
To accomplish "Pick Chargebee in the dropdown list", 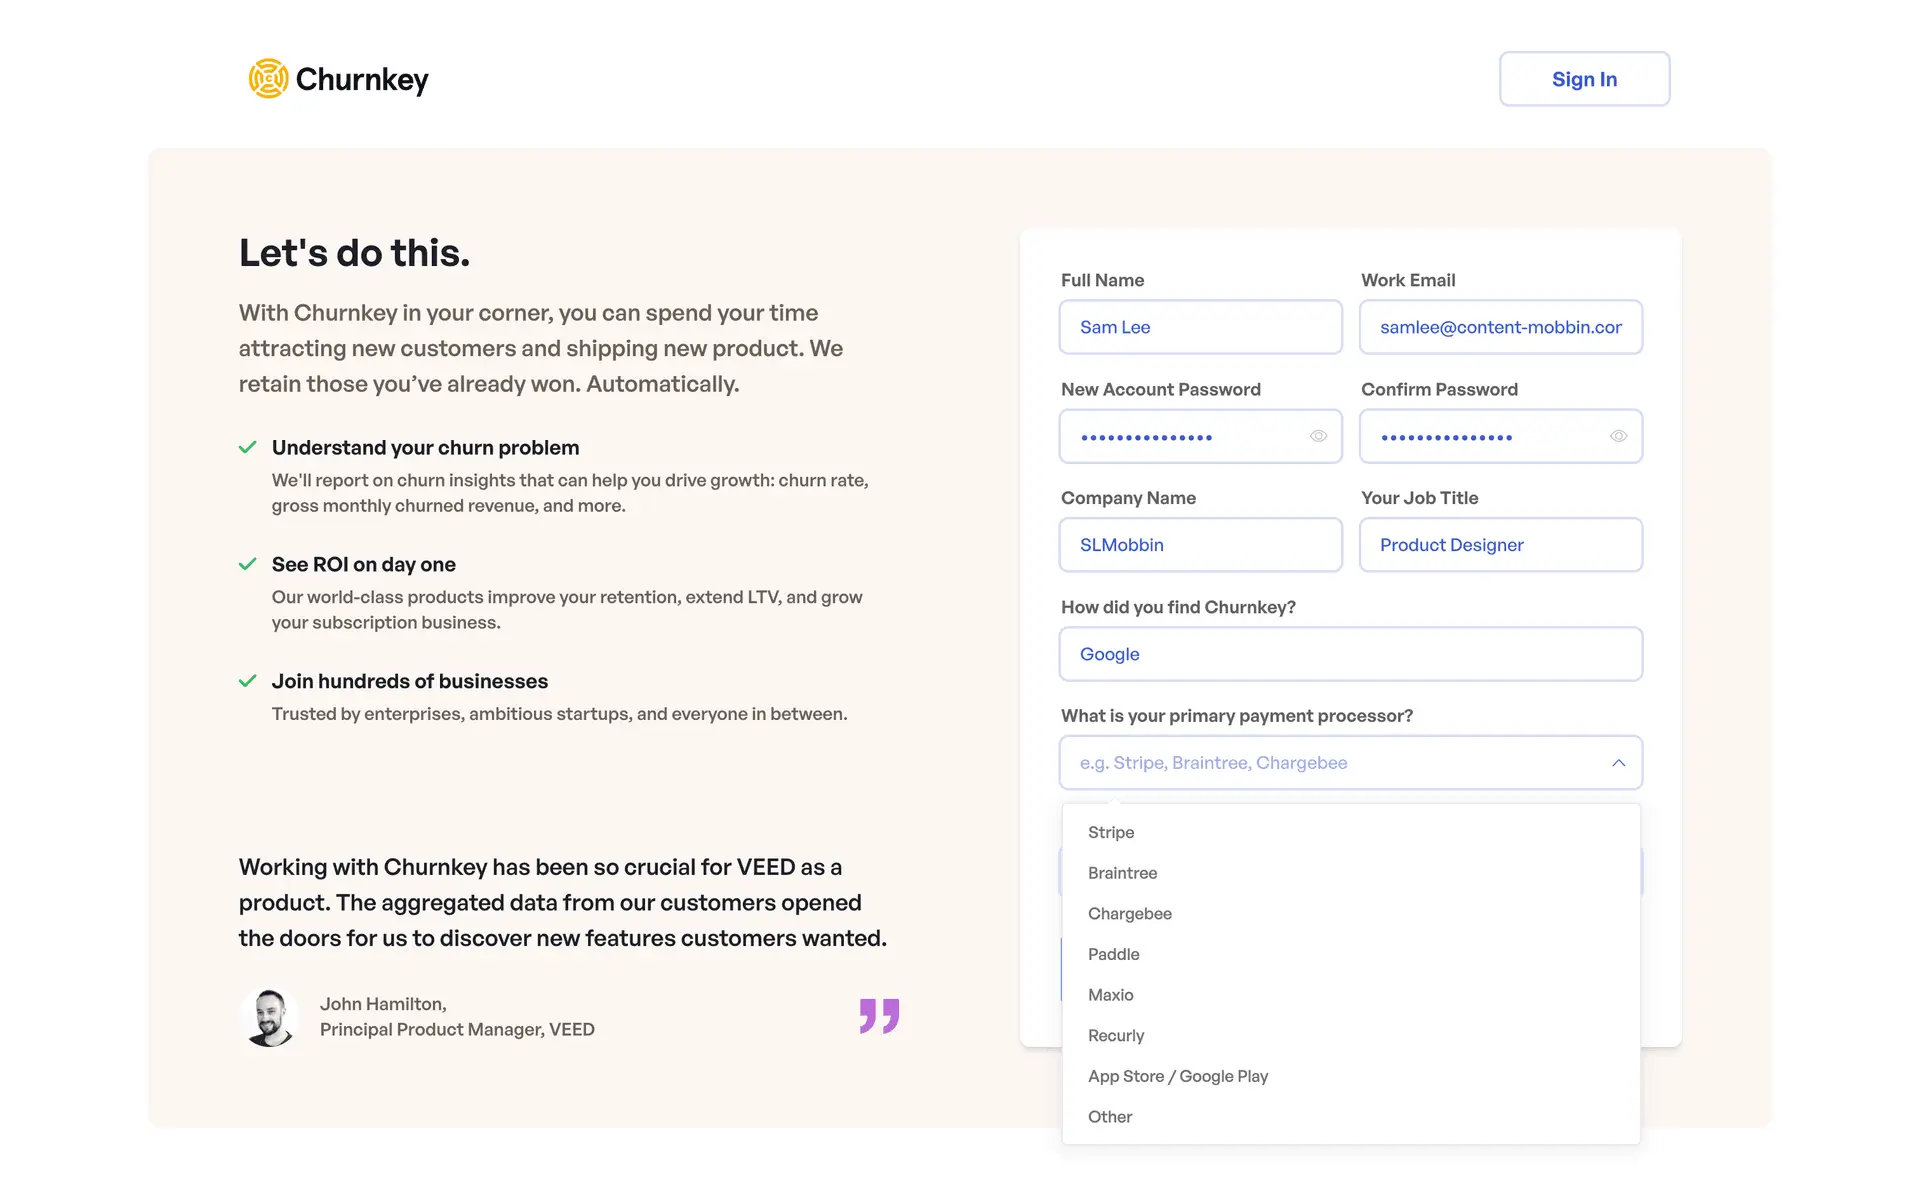I will [1129, 914].
